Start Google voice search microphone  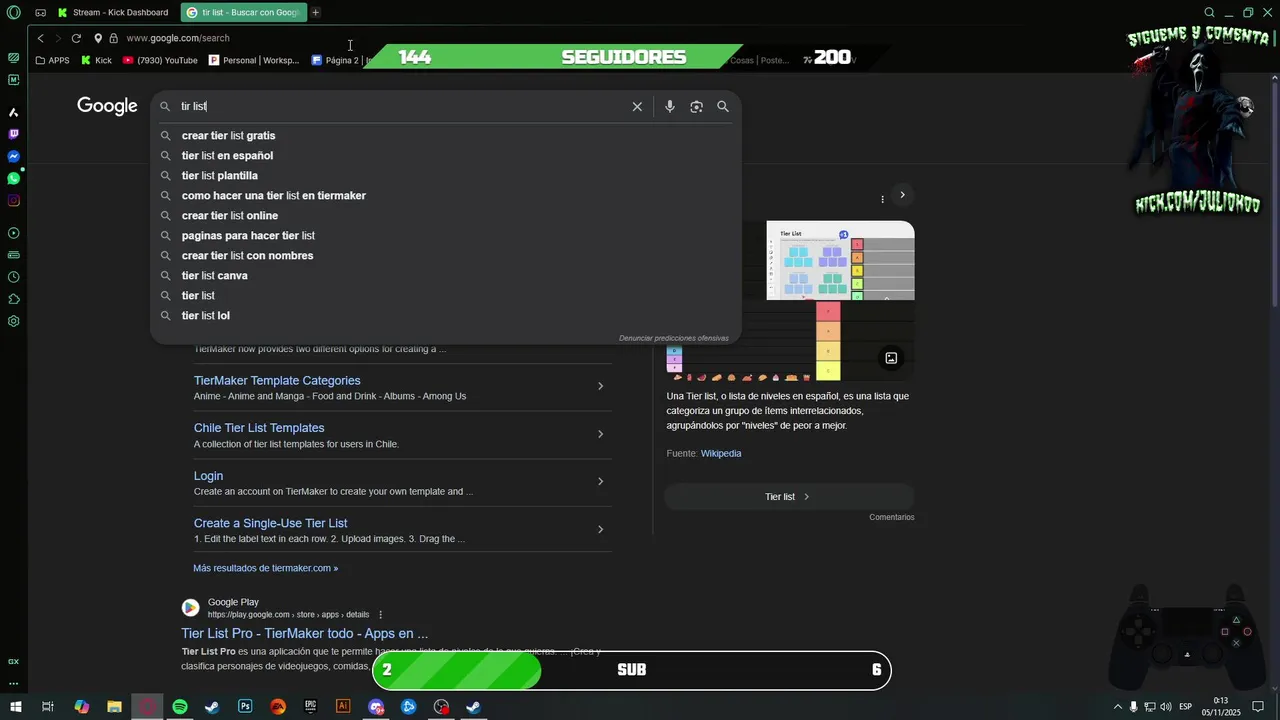(670, 106)
